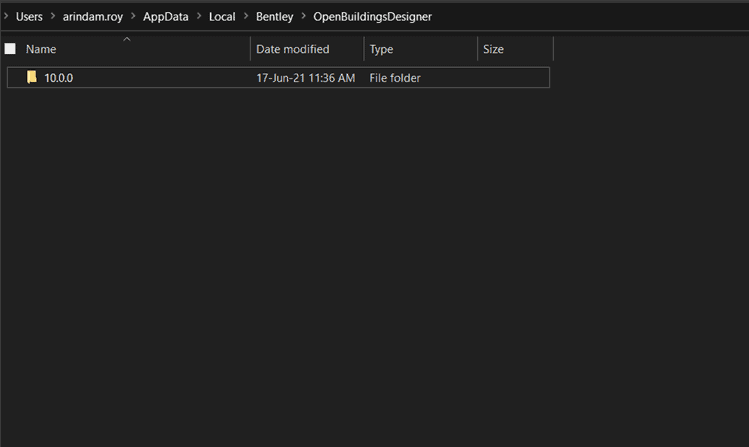The image size is (749, 447).
Task: Navigate to arindam.roy breadcrumb segment
Action: coord(92,17)
